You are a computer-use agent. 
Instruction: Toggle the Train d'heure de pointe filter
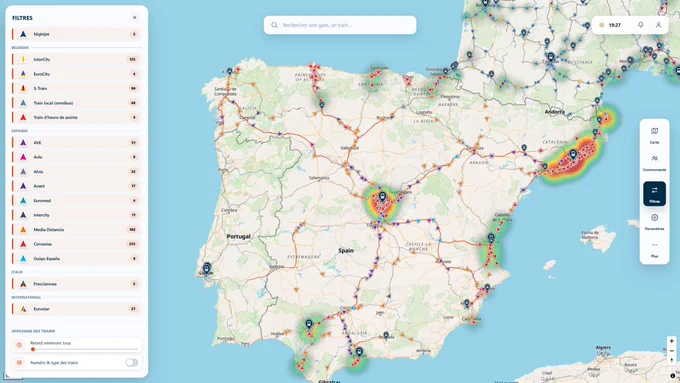(76, 118)
